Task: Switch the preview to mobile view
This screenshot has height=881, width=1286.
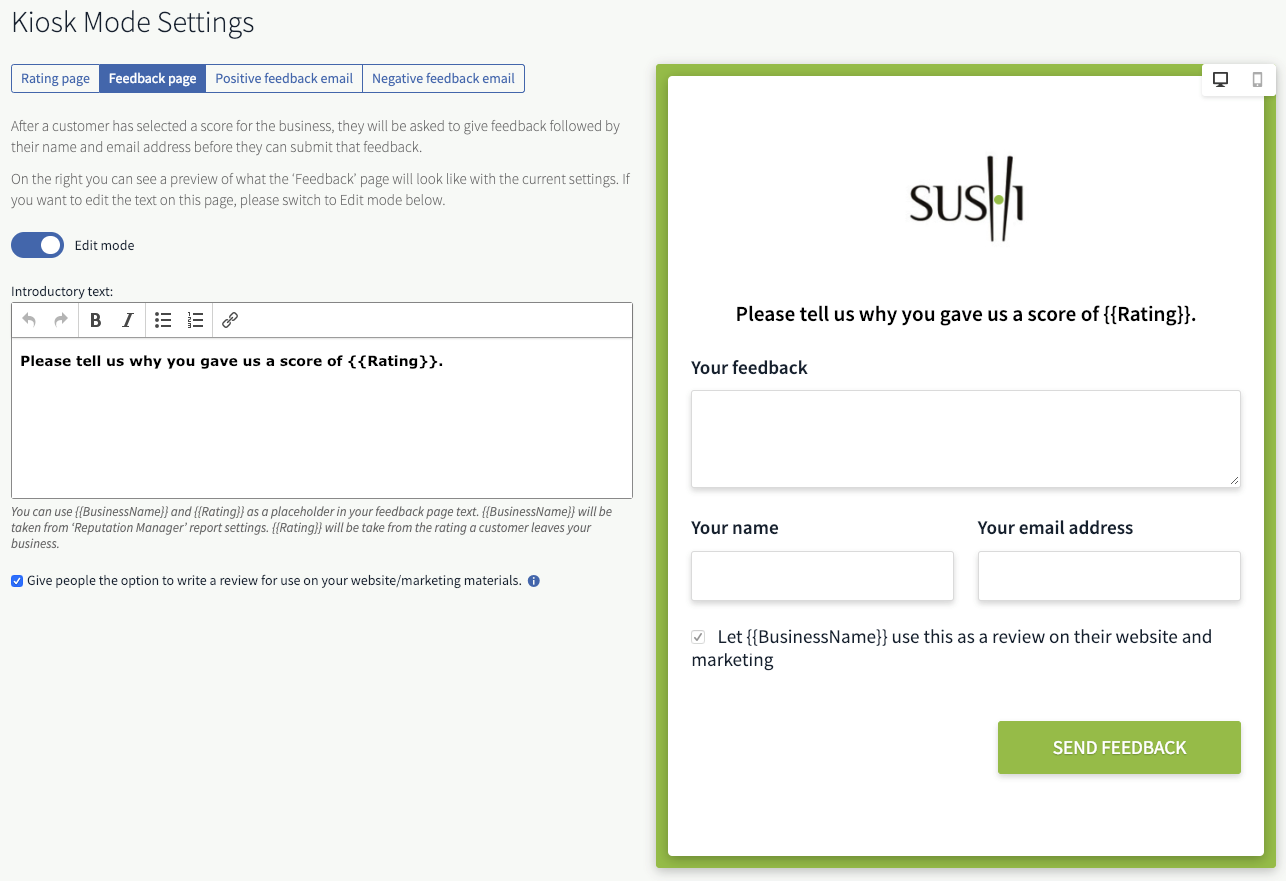Action: (x=1258, y=80)
